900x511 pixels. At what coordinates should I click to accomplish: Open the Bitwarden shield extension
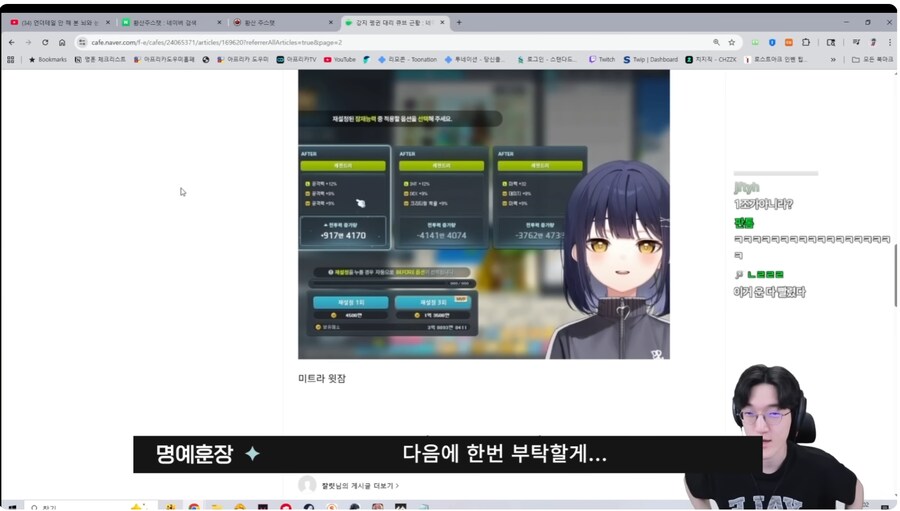(x=772, y=42)
